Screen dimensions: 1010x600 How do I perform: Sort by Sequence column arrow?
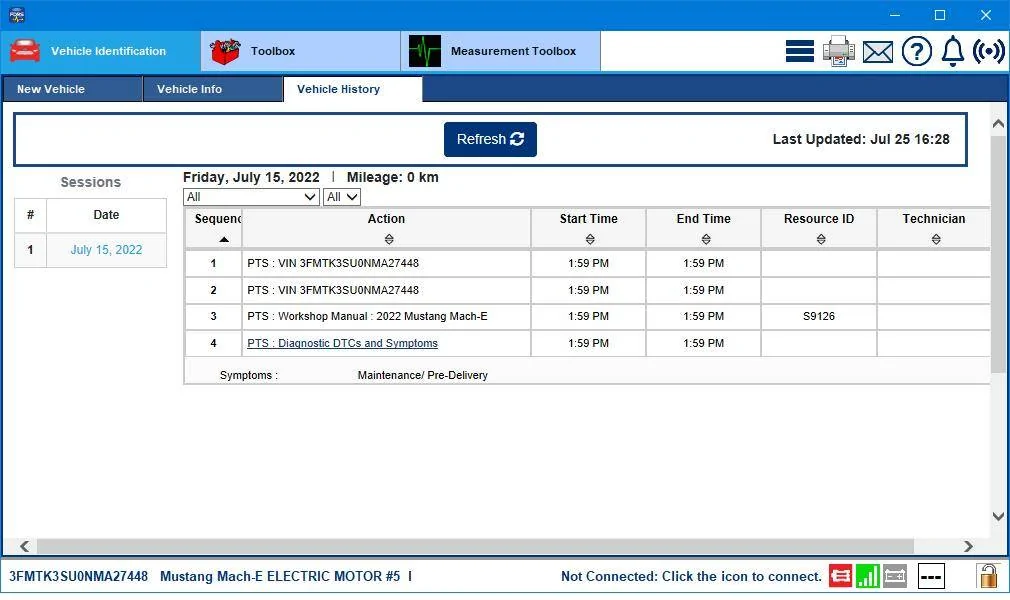point(224,239)
